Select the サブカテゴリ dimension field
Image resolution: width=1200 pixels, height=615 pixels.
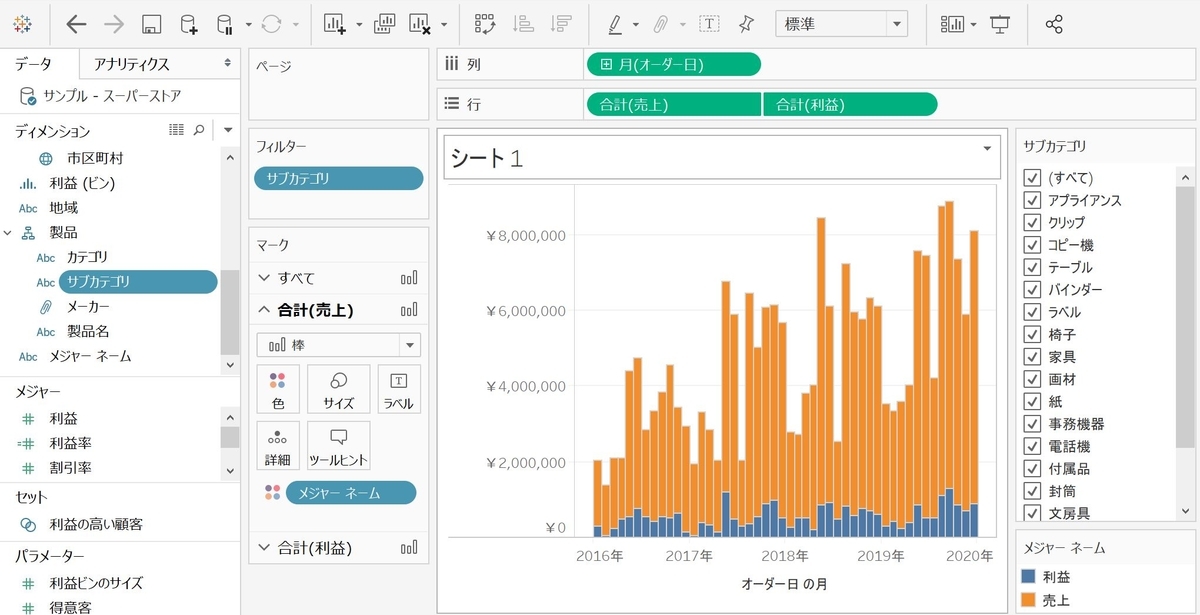137,282
